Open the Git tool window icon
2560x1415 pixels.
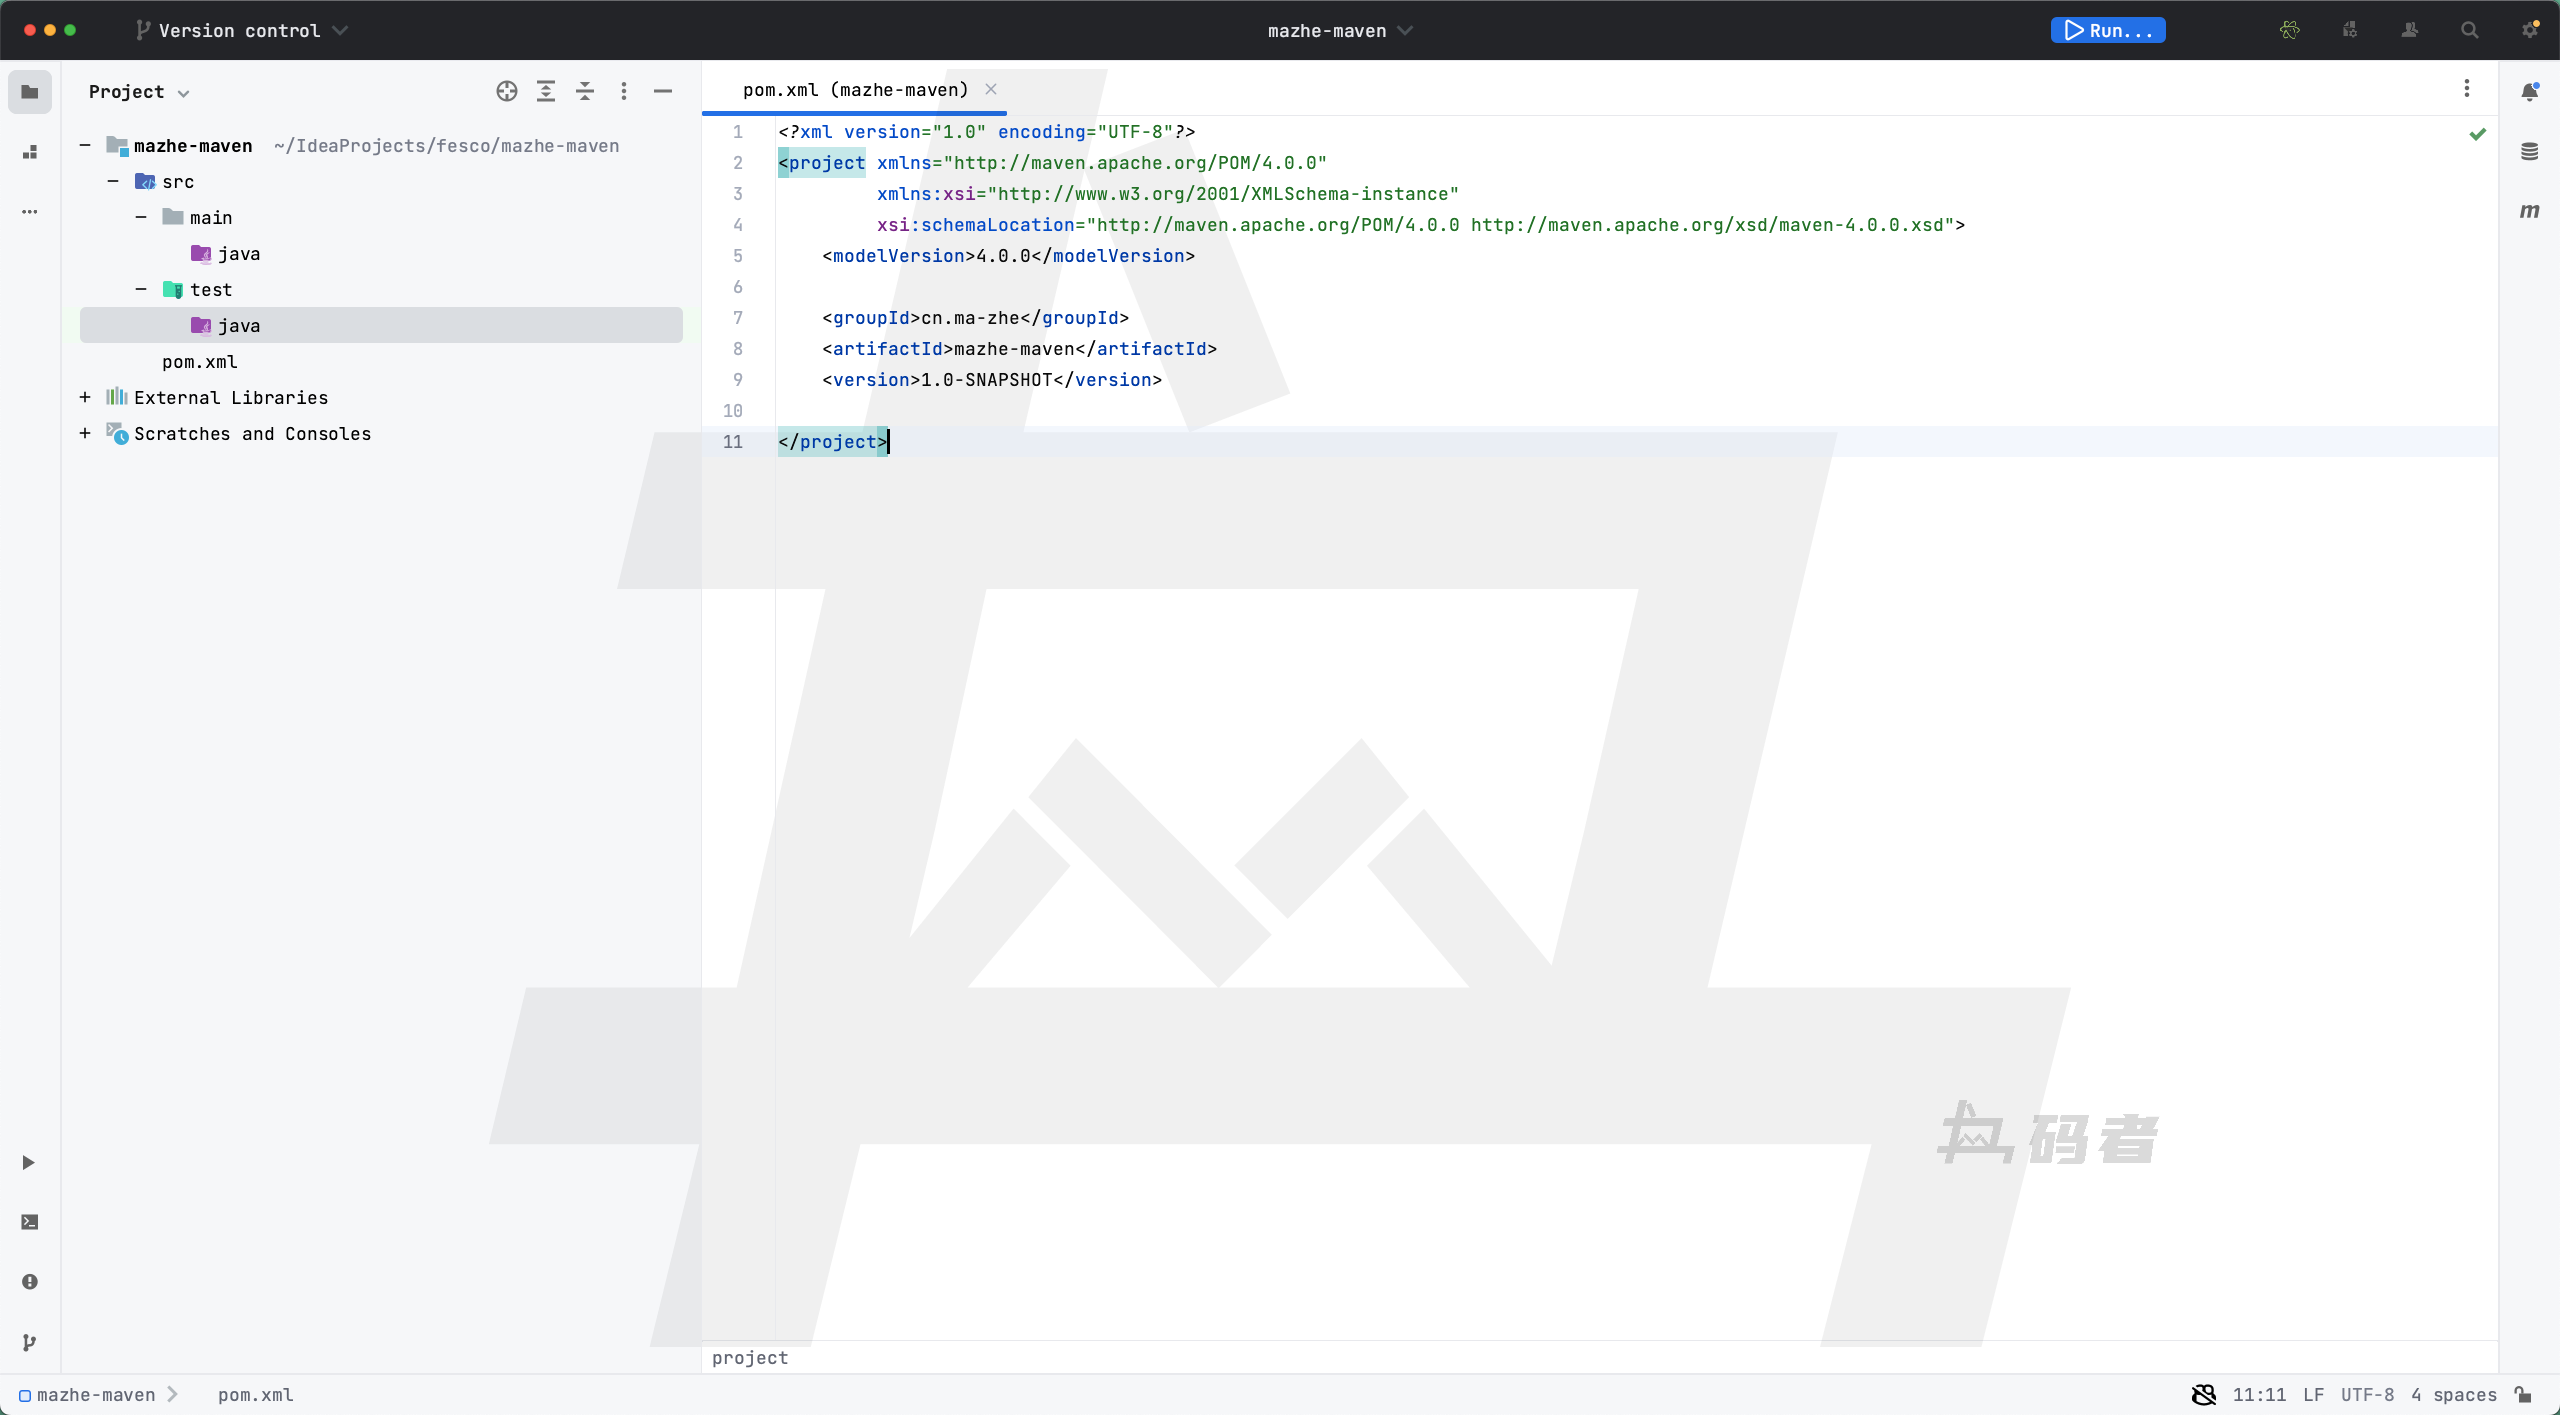click(30, 1342)
